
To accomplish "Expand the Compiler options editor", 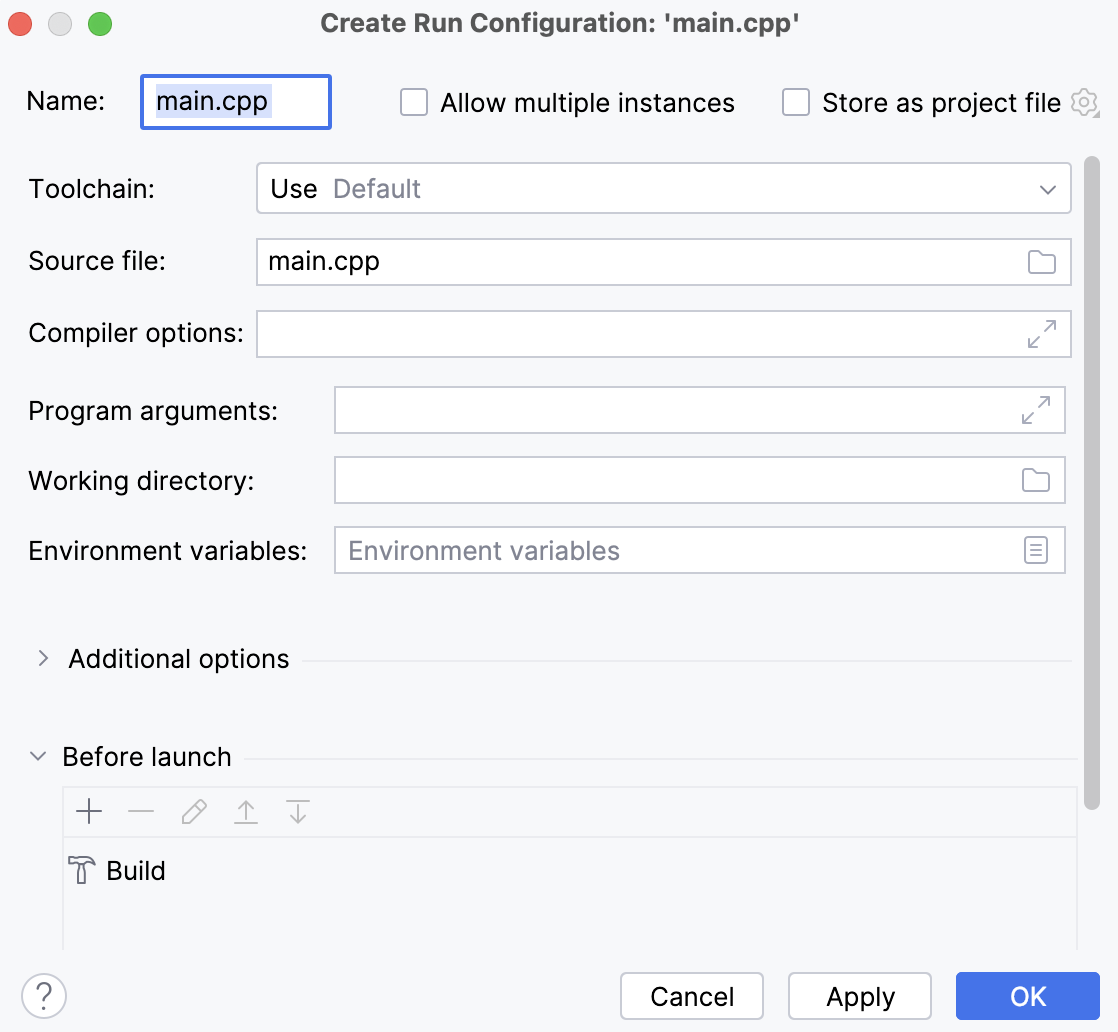I will [1041, 334].
